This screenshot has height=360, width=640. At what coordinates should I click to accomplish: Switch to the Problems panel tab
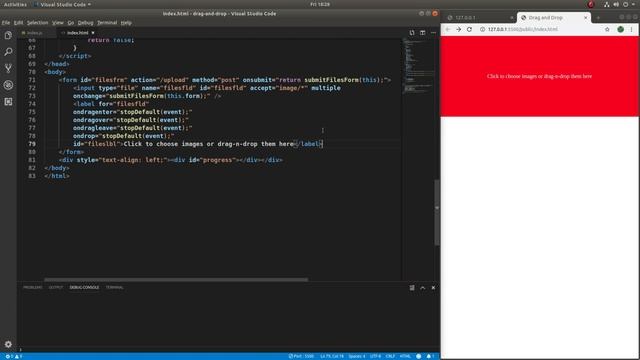[x=33, y=287]
